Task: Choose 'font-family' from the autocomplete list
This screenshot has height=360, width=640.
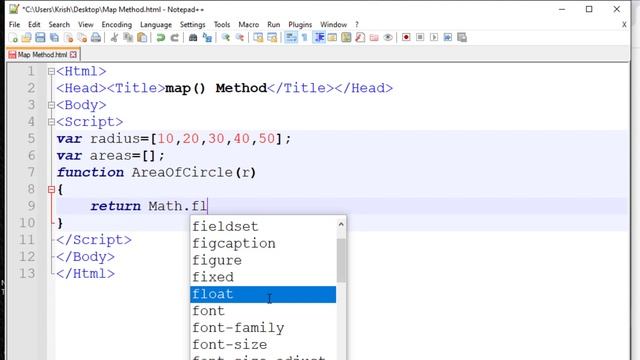Action: point(263,328)
